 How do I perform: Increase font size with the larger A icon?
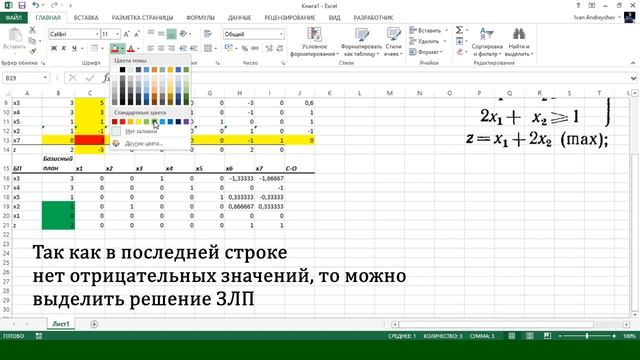tap(127, 34)
